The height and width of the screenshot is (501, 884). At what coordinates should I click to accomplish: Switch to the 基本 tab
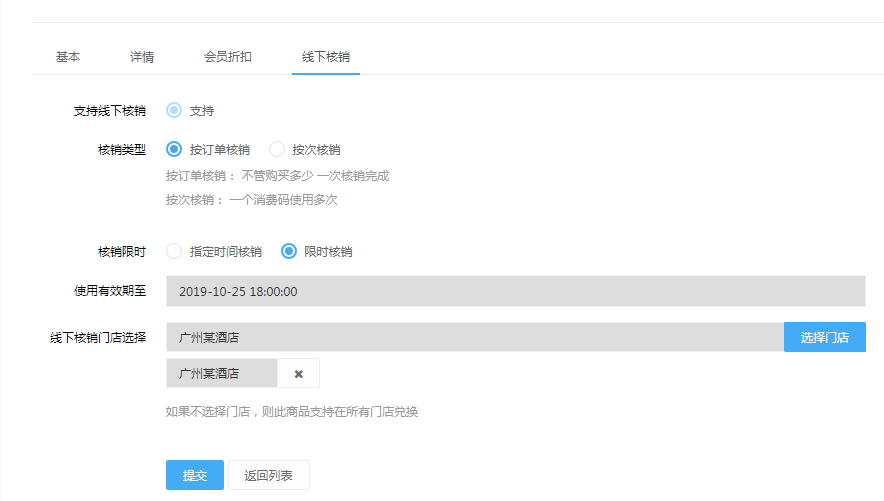68,57
